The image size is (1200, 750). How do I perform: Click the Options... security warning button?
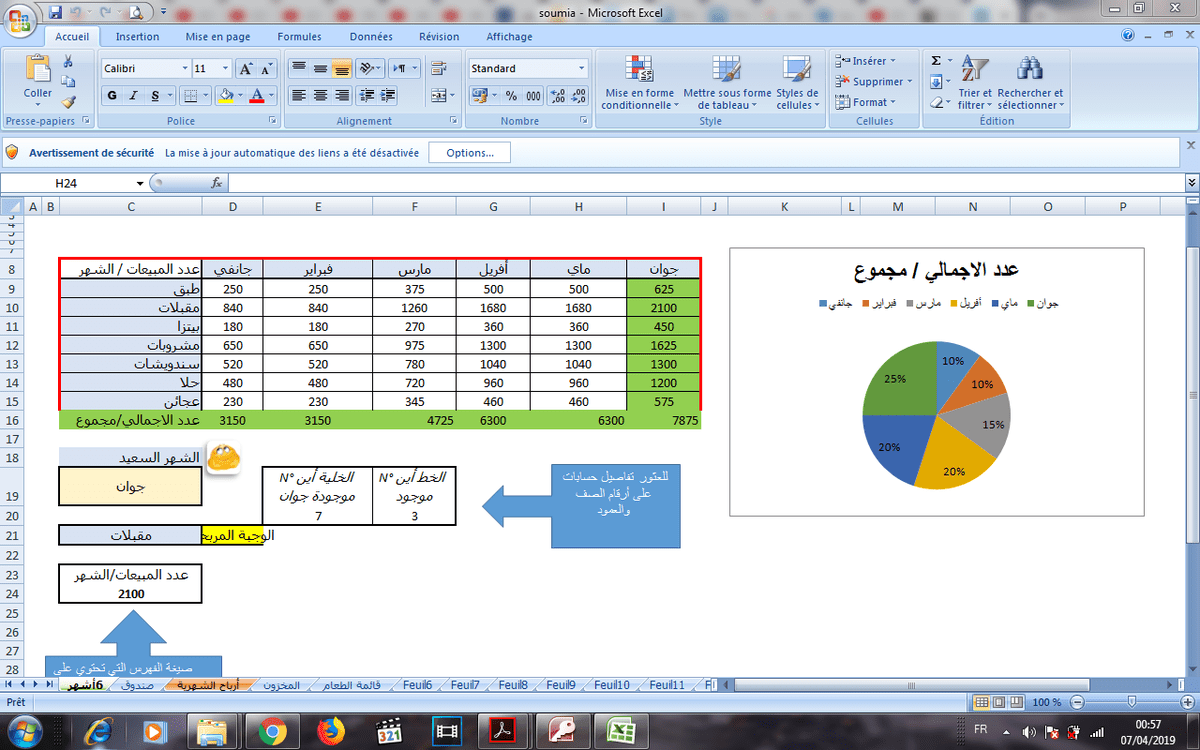(x=469, y=153)
